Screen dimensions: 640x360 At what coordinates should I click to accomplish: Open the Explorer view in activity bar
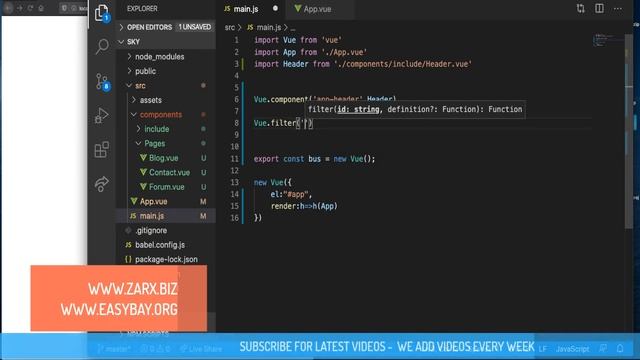pos(101,13)
